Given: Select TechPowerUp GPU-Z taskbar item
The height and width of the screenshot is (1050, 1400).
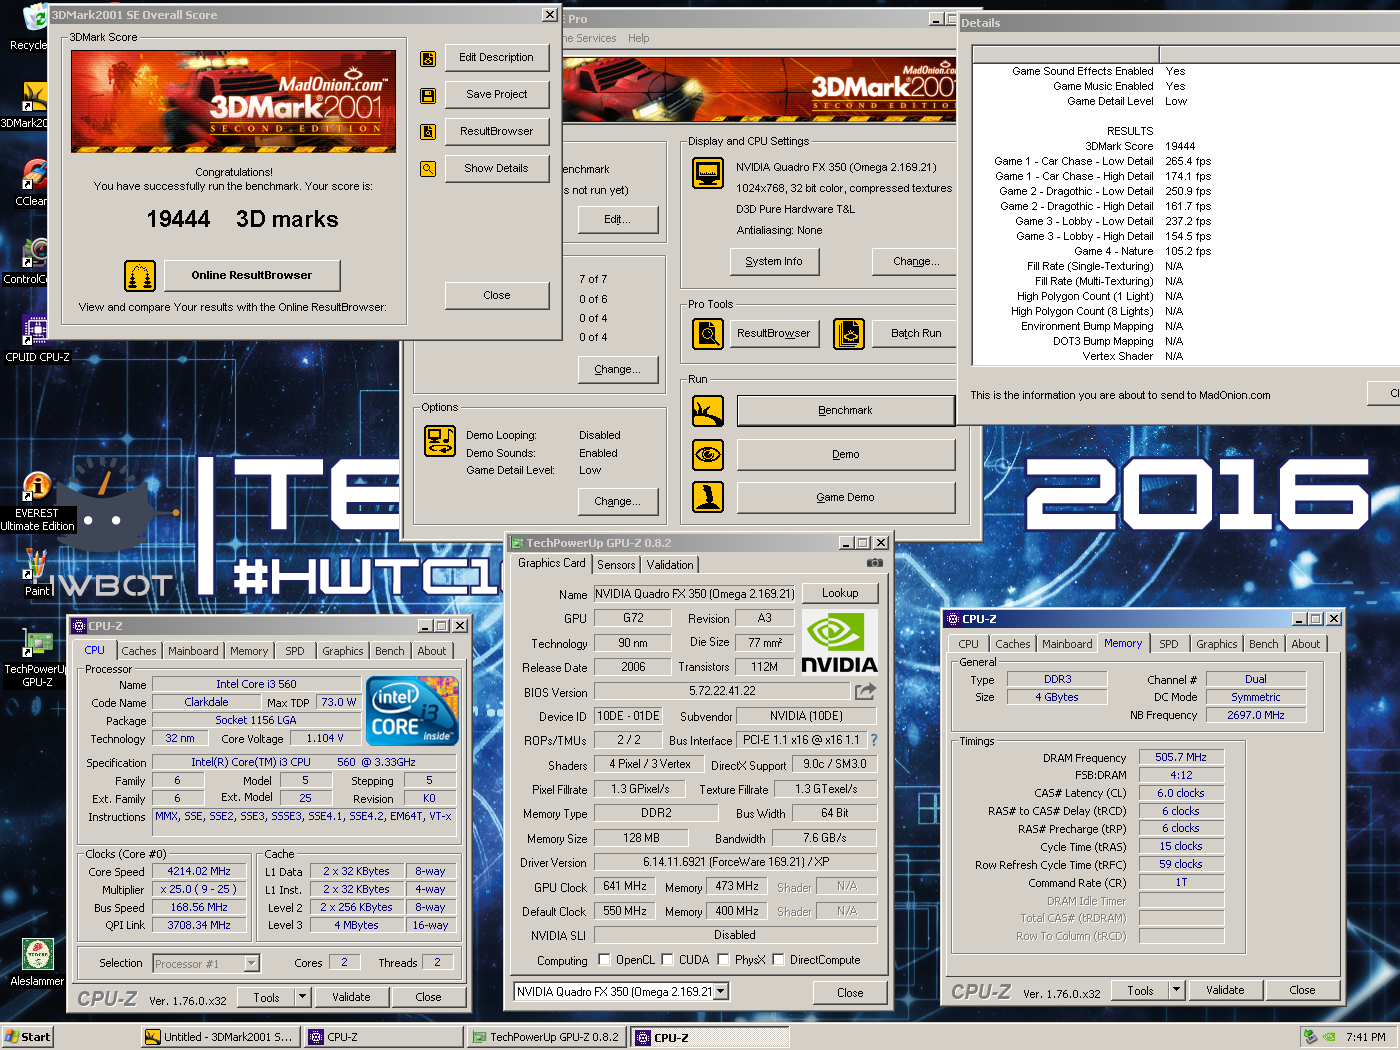Looking at the screenshot, I should tap(546, 1037).
